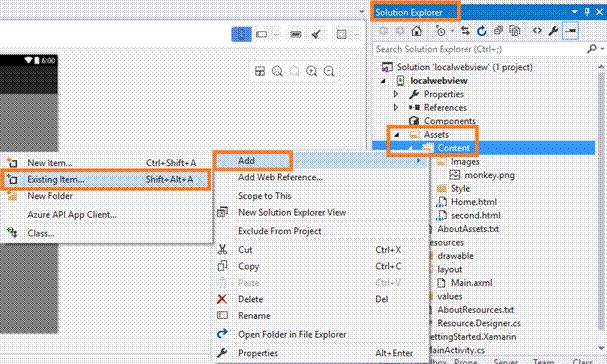
Task: Choose Existing Item... in the Add submenu
Action: pos(105,180)
